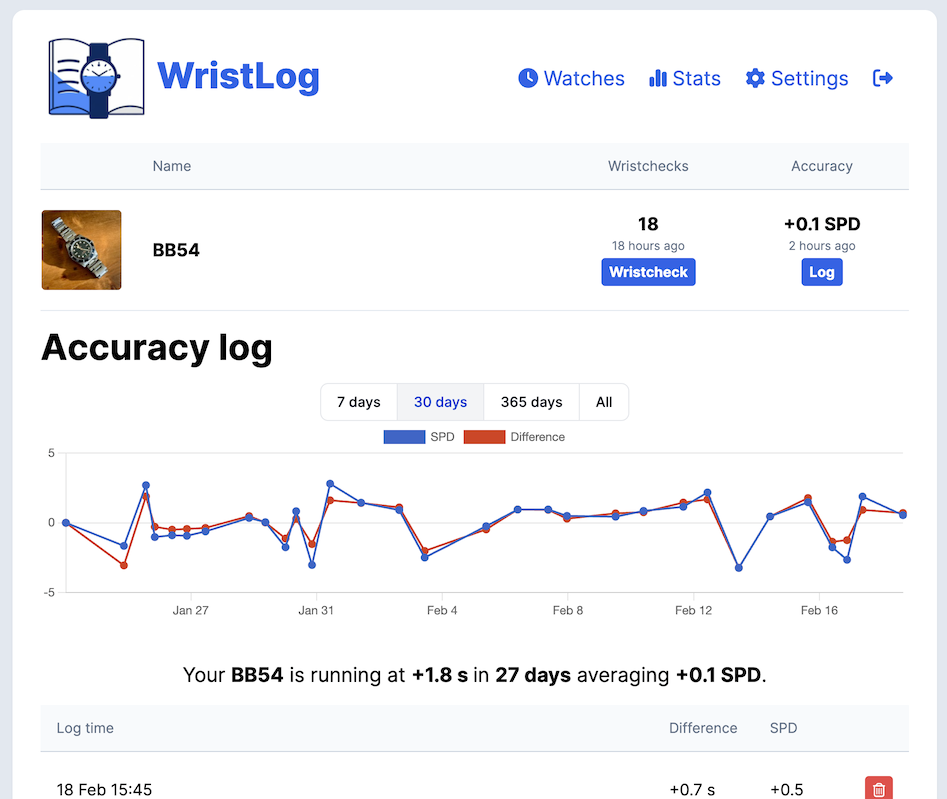The width and height of the screenshot is (947, 799).
Task: Click the bar chart icon beside Stats
Action: [x=658, y=78]
